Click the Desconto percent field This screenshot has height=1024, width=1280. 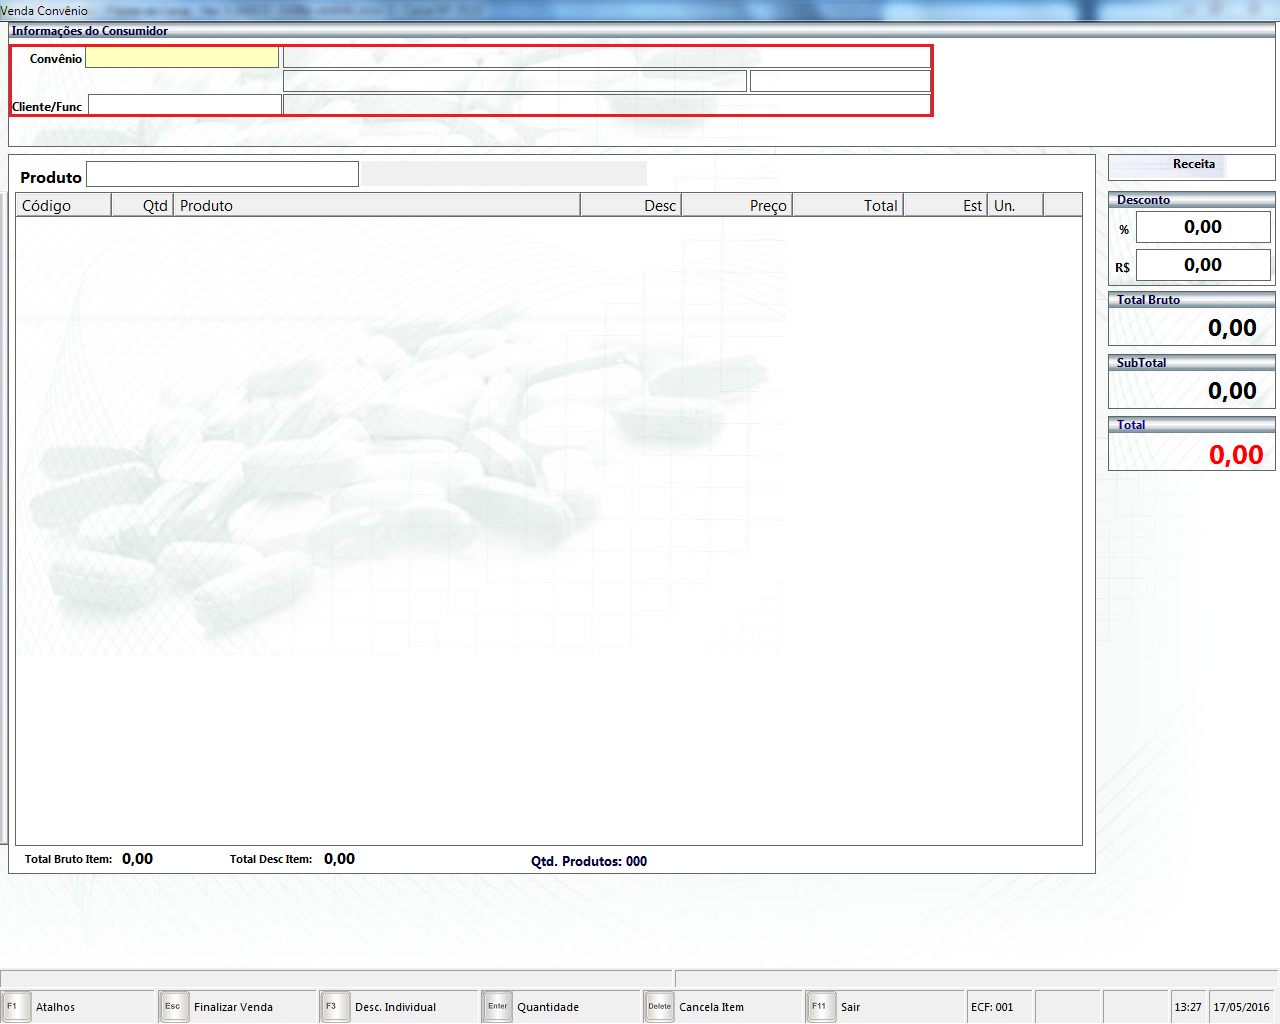[x=1202, y=227]
